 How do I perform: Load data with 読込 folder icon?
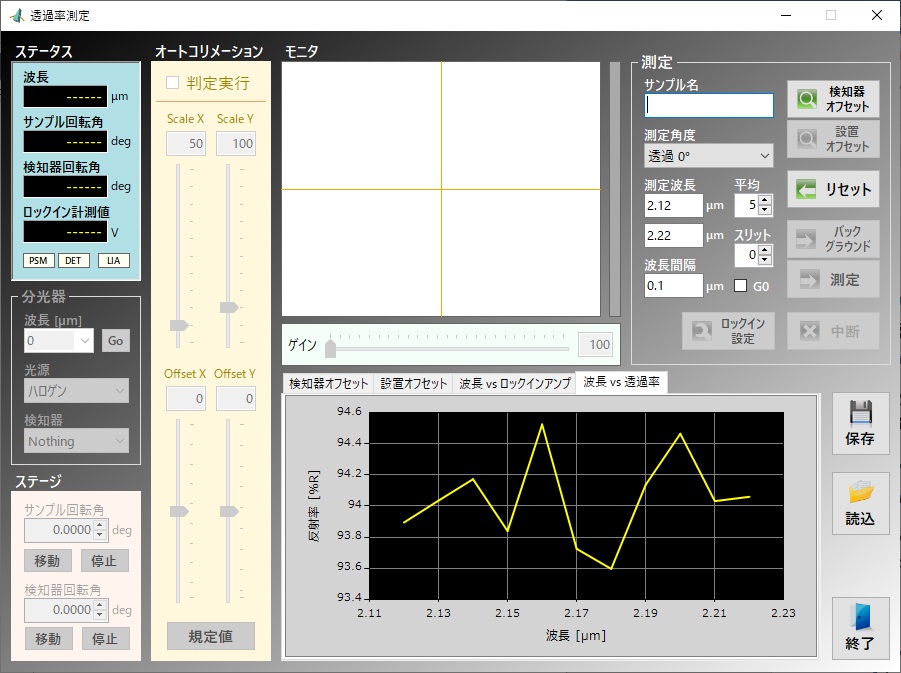click(860, 503)
